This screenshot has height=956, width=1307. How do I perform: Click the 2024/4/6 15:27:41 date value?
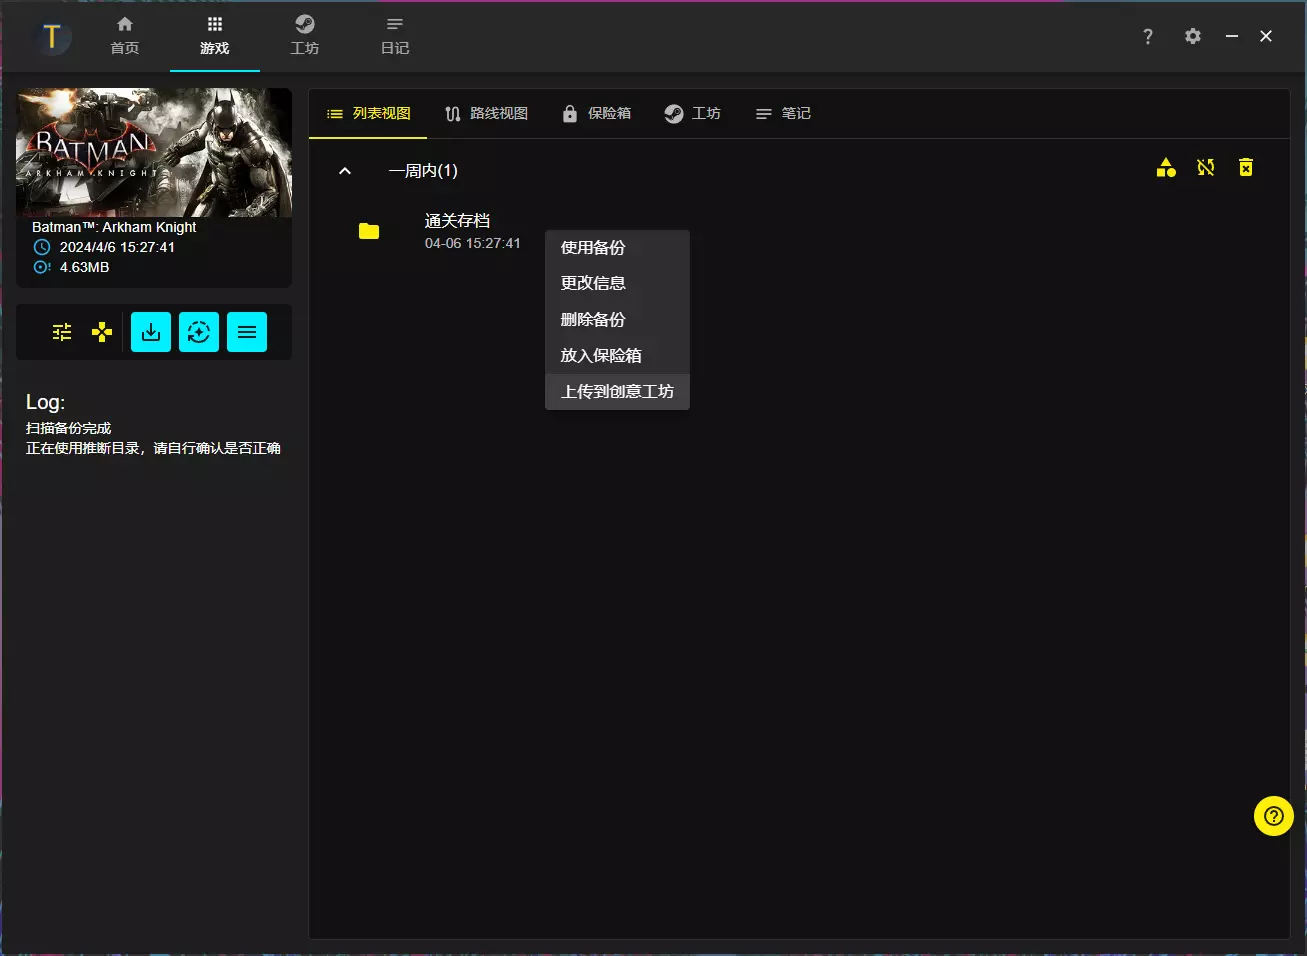(117, 247)
